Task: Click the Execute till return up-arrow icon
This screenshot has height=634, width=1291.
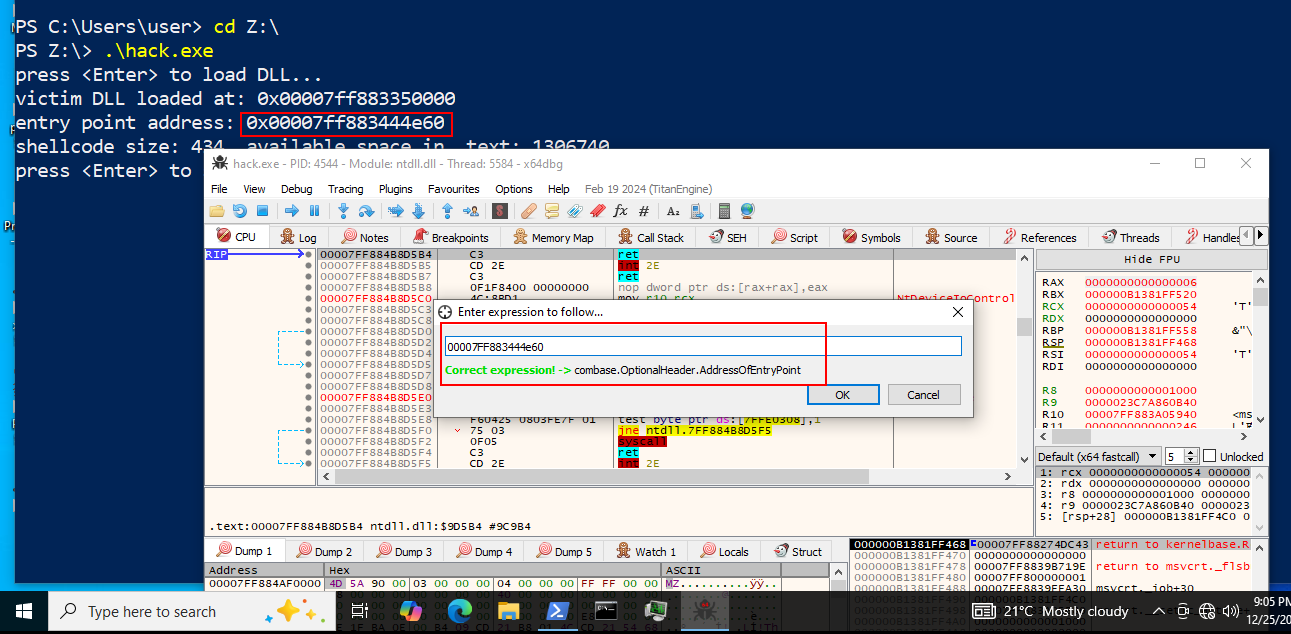Action: pos(447,211)
